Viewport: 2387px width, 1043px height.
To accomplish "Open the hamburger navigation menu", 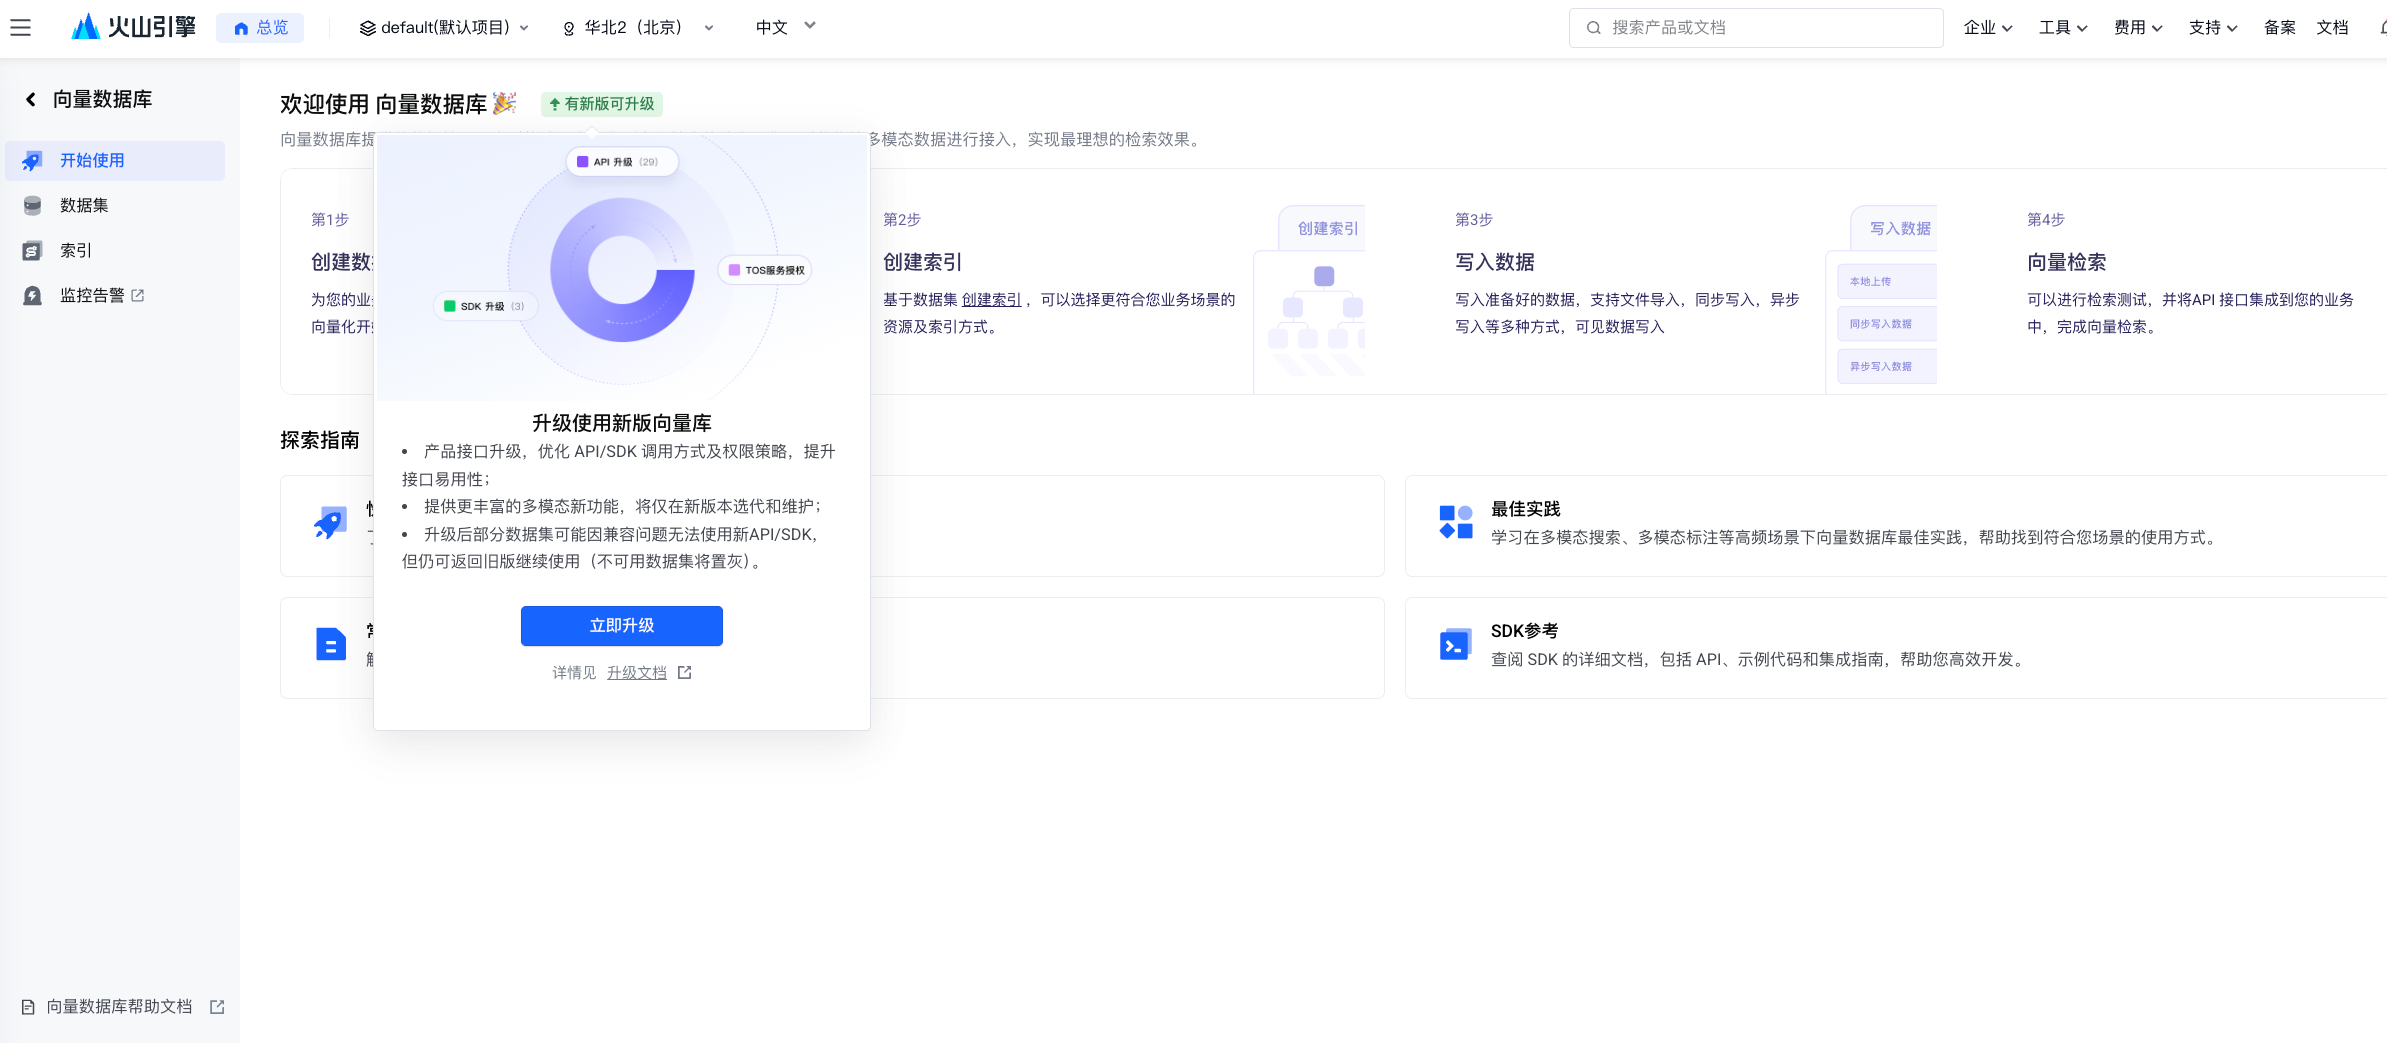I will [x=20, y=28].
